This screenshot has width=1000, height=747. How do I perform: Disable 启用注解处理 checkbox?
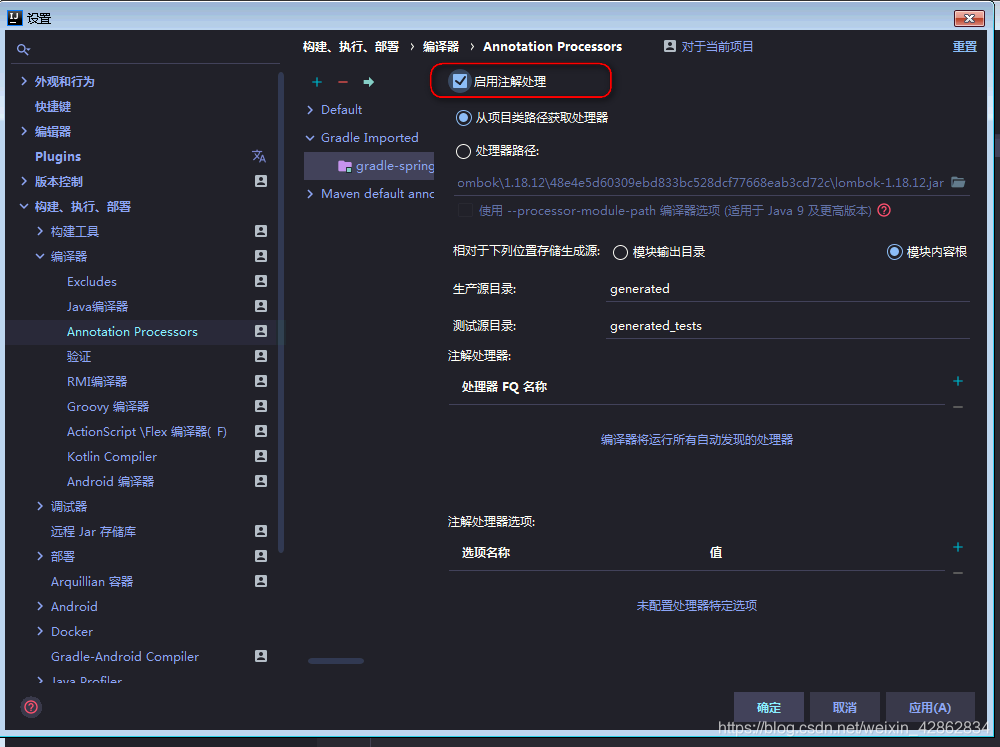tap(459, 81)
